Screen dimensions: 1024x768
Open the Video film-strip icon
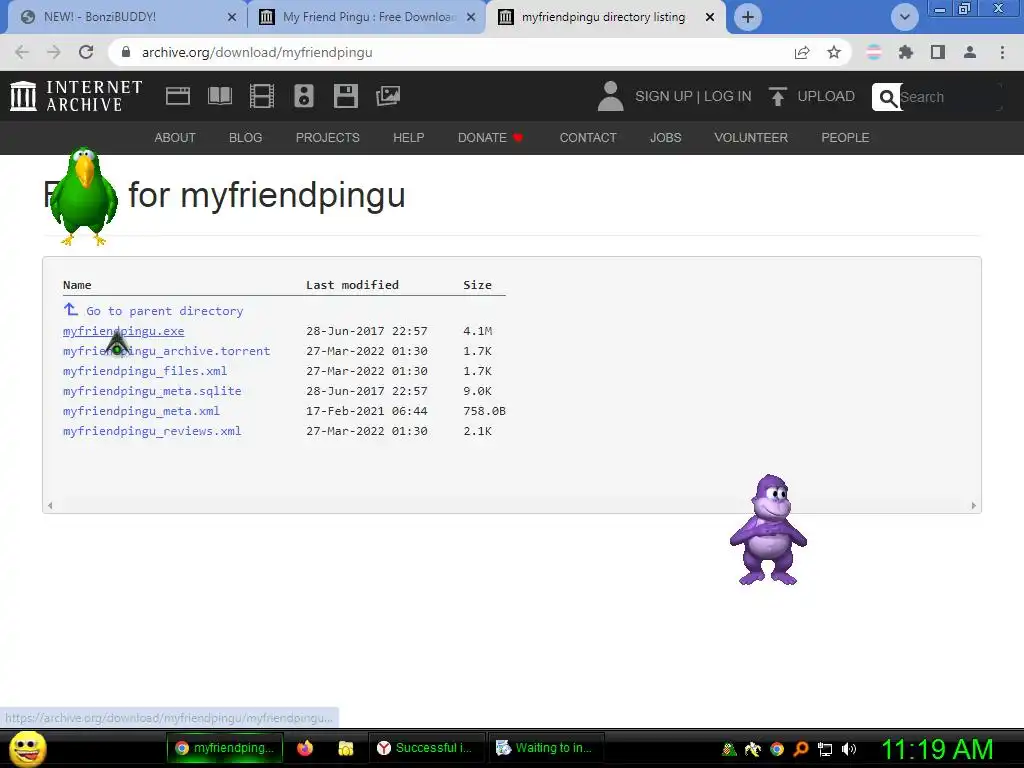262,96
